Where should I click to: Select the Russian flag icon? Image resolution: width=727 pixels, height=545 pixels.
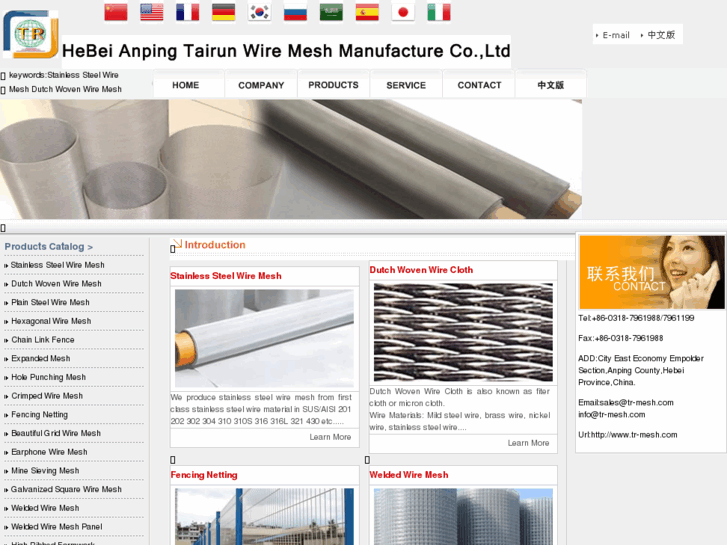(295, 12)
